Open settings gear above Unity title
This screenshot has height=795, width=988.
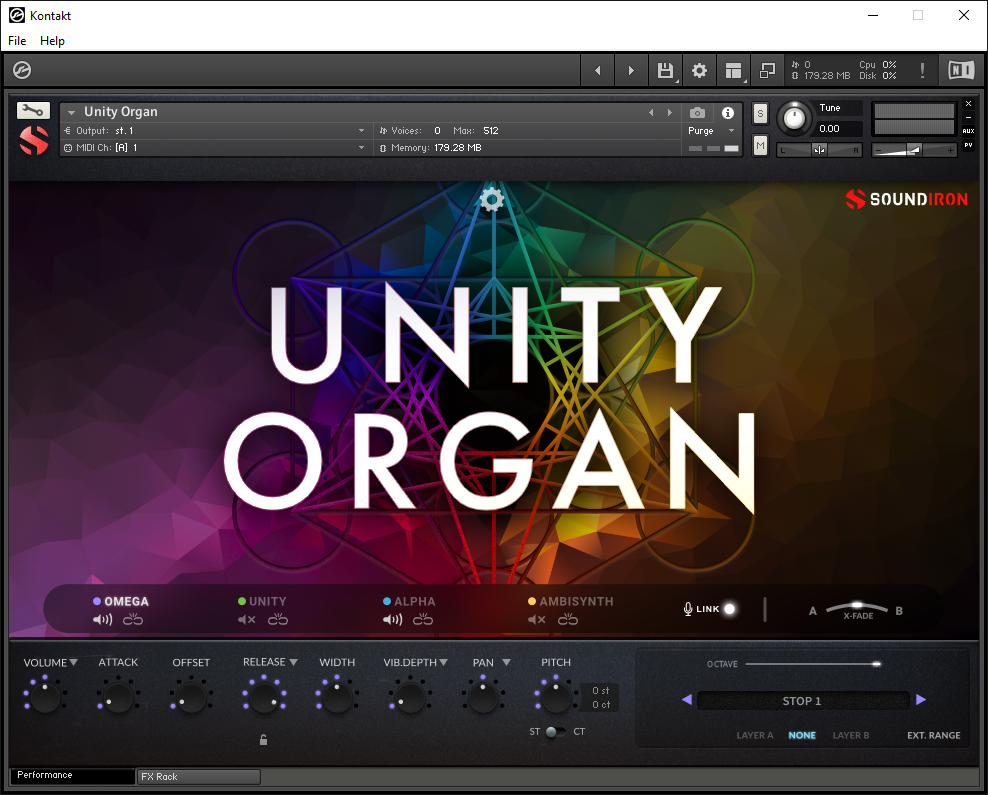491,200
